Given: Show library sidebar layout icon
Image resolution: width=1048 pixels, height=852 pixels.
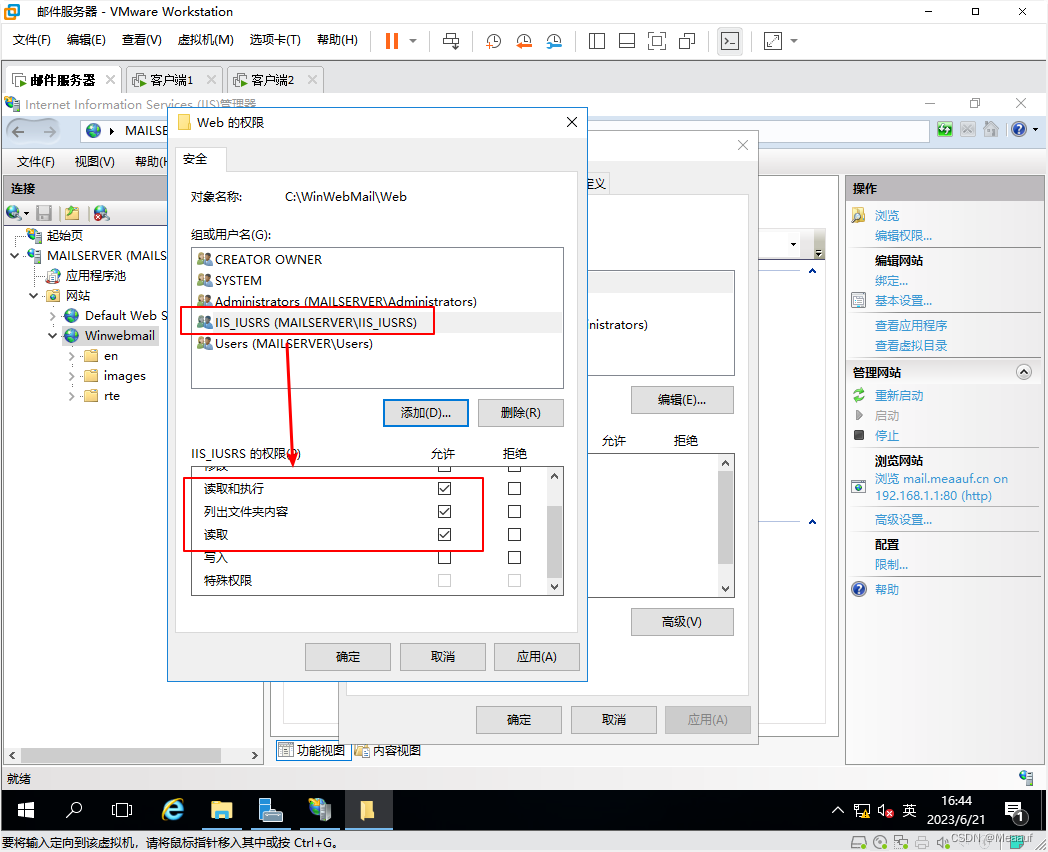Looking at the screenshot, I should click(x=597, y=41).
